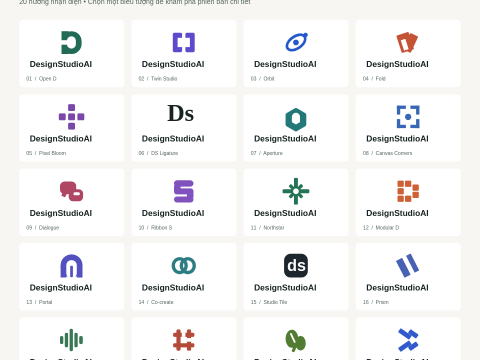Click the "01 / Open D" label
The height and width of the screenshot is (360, 480).
[x=41, y=79]
